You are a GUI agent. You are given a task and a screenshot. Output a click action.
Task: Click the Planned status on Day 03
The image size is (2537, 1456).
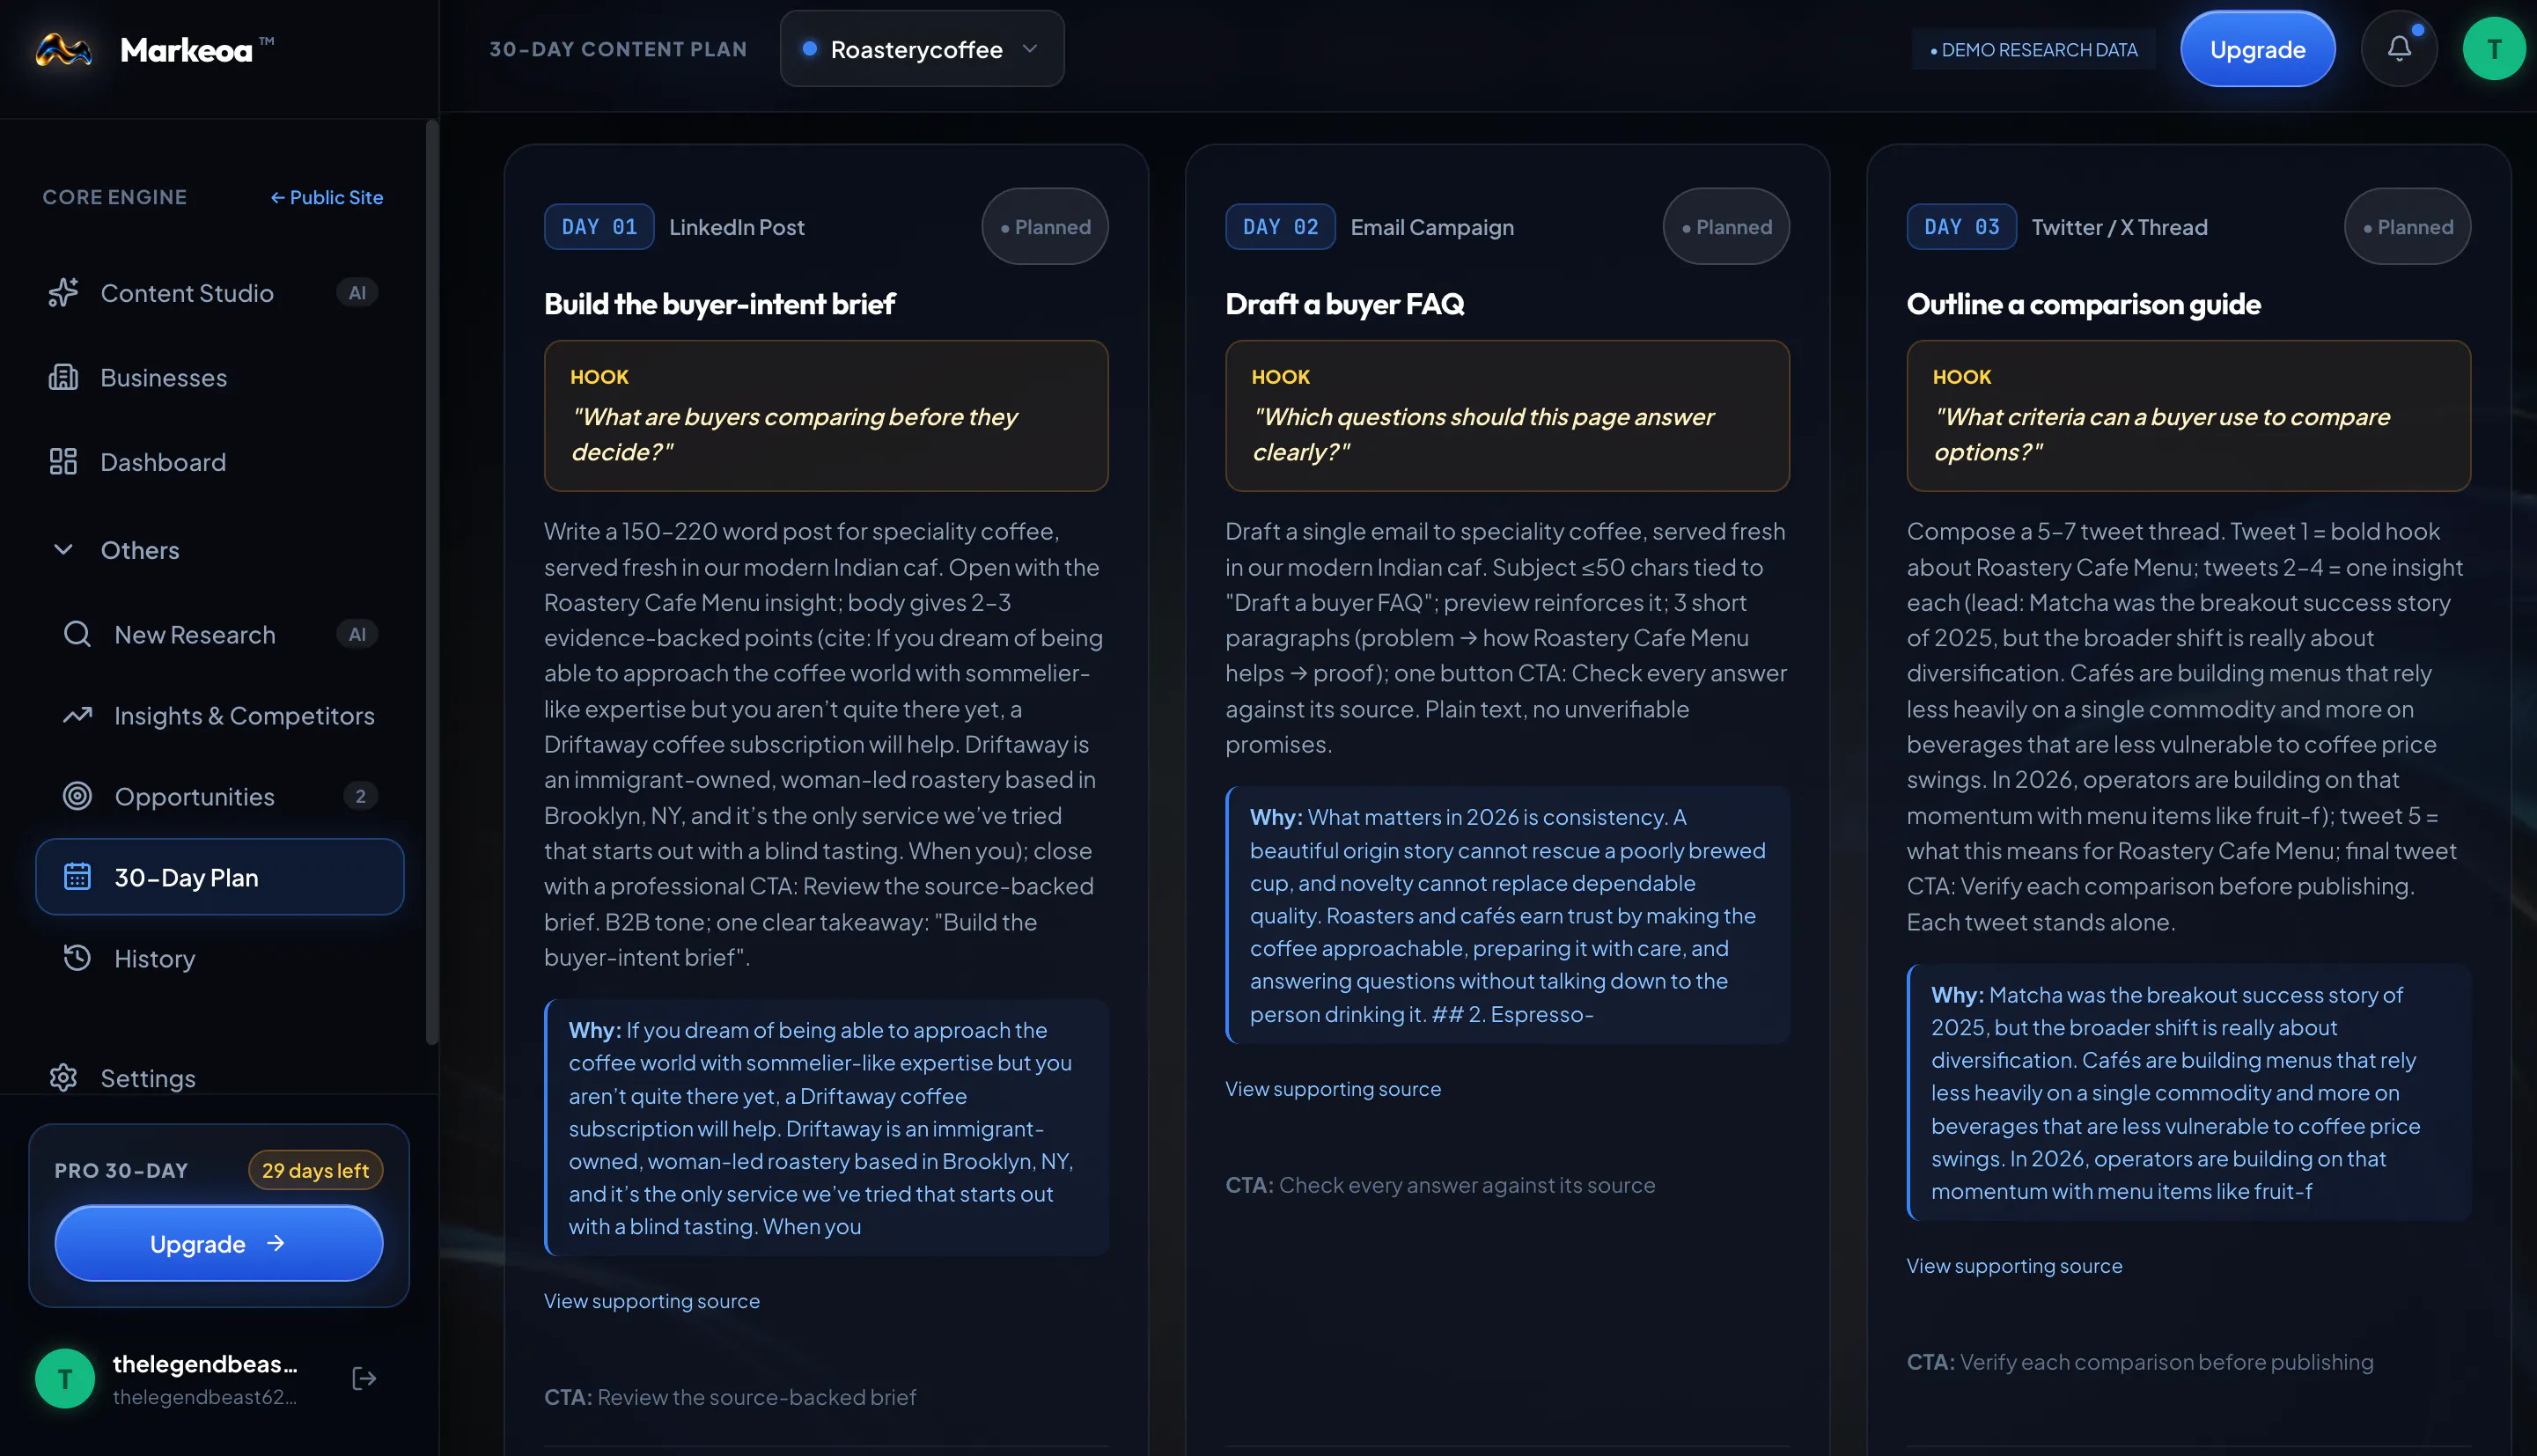[x=2407, y=226]
